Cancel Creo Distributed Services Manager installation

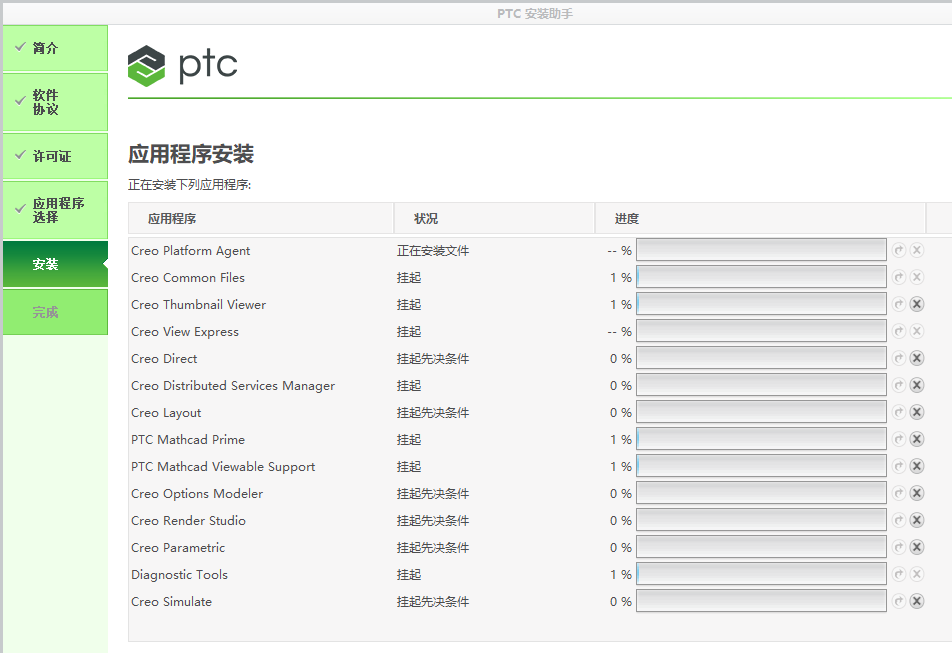pyautogui.click(x=917, y=385)
